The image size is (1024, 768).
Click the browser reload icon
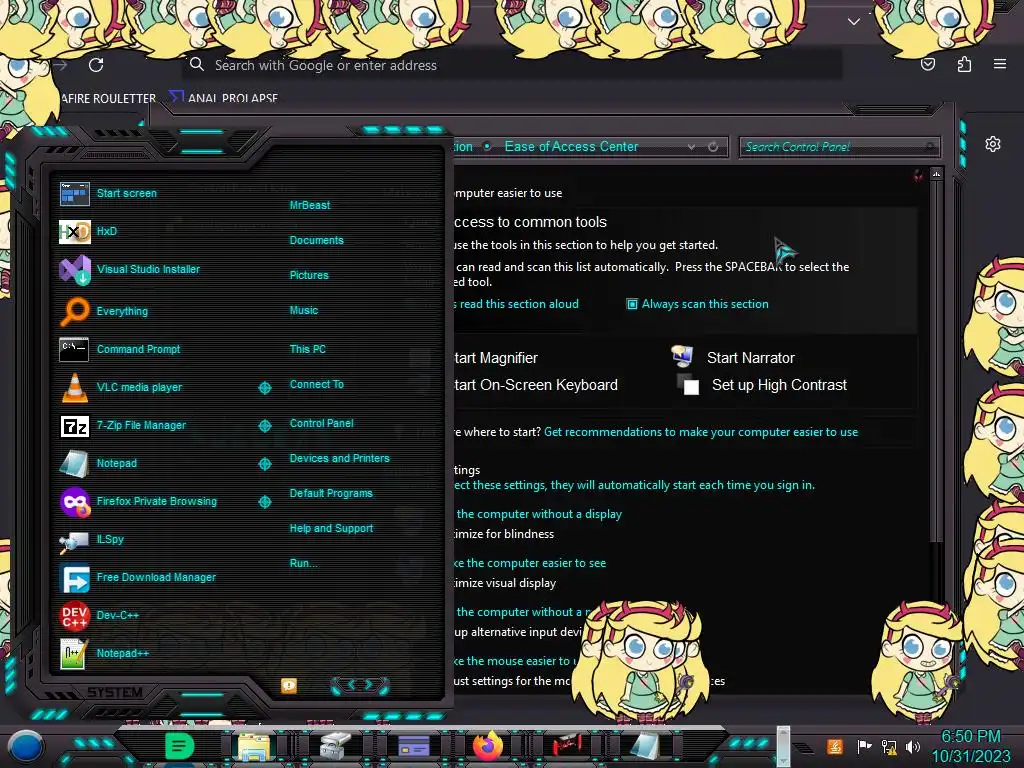pos(96,65)
